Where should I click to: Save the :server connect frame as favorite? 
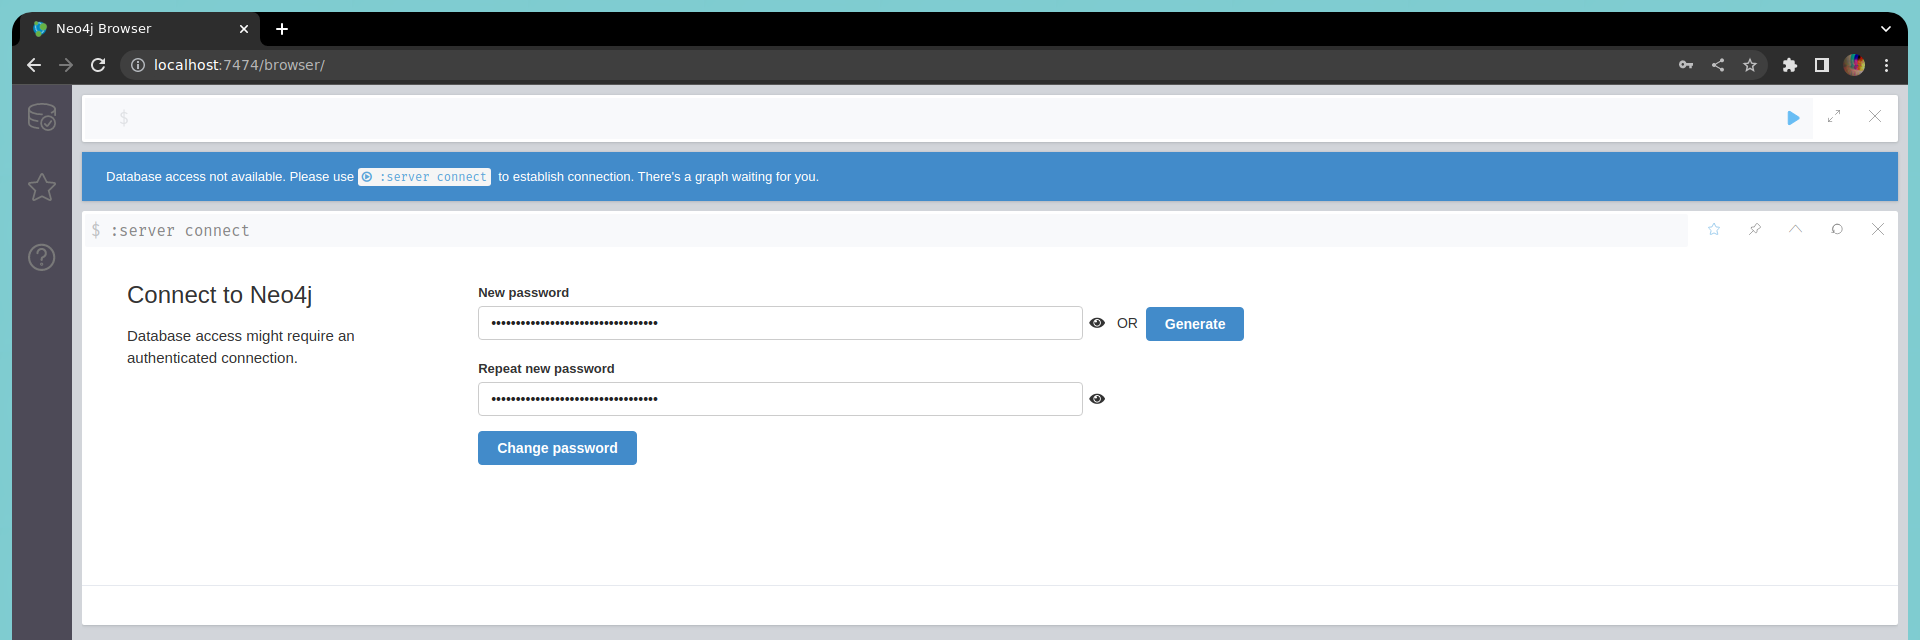pyautogui.click(x=1714, y=229)
